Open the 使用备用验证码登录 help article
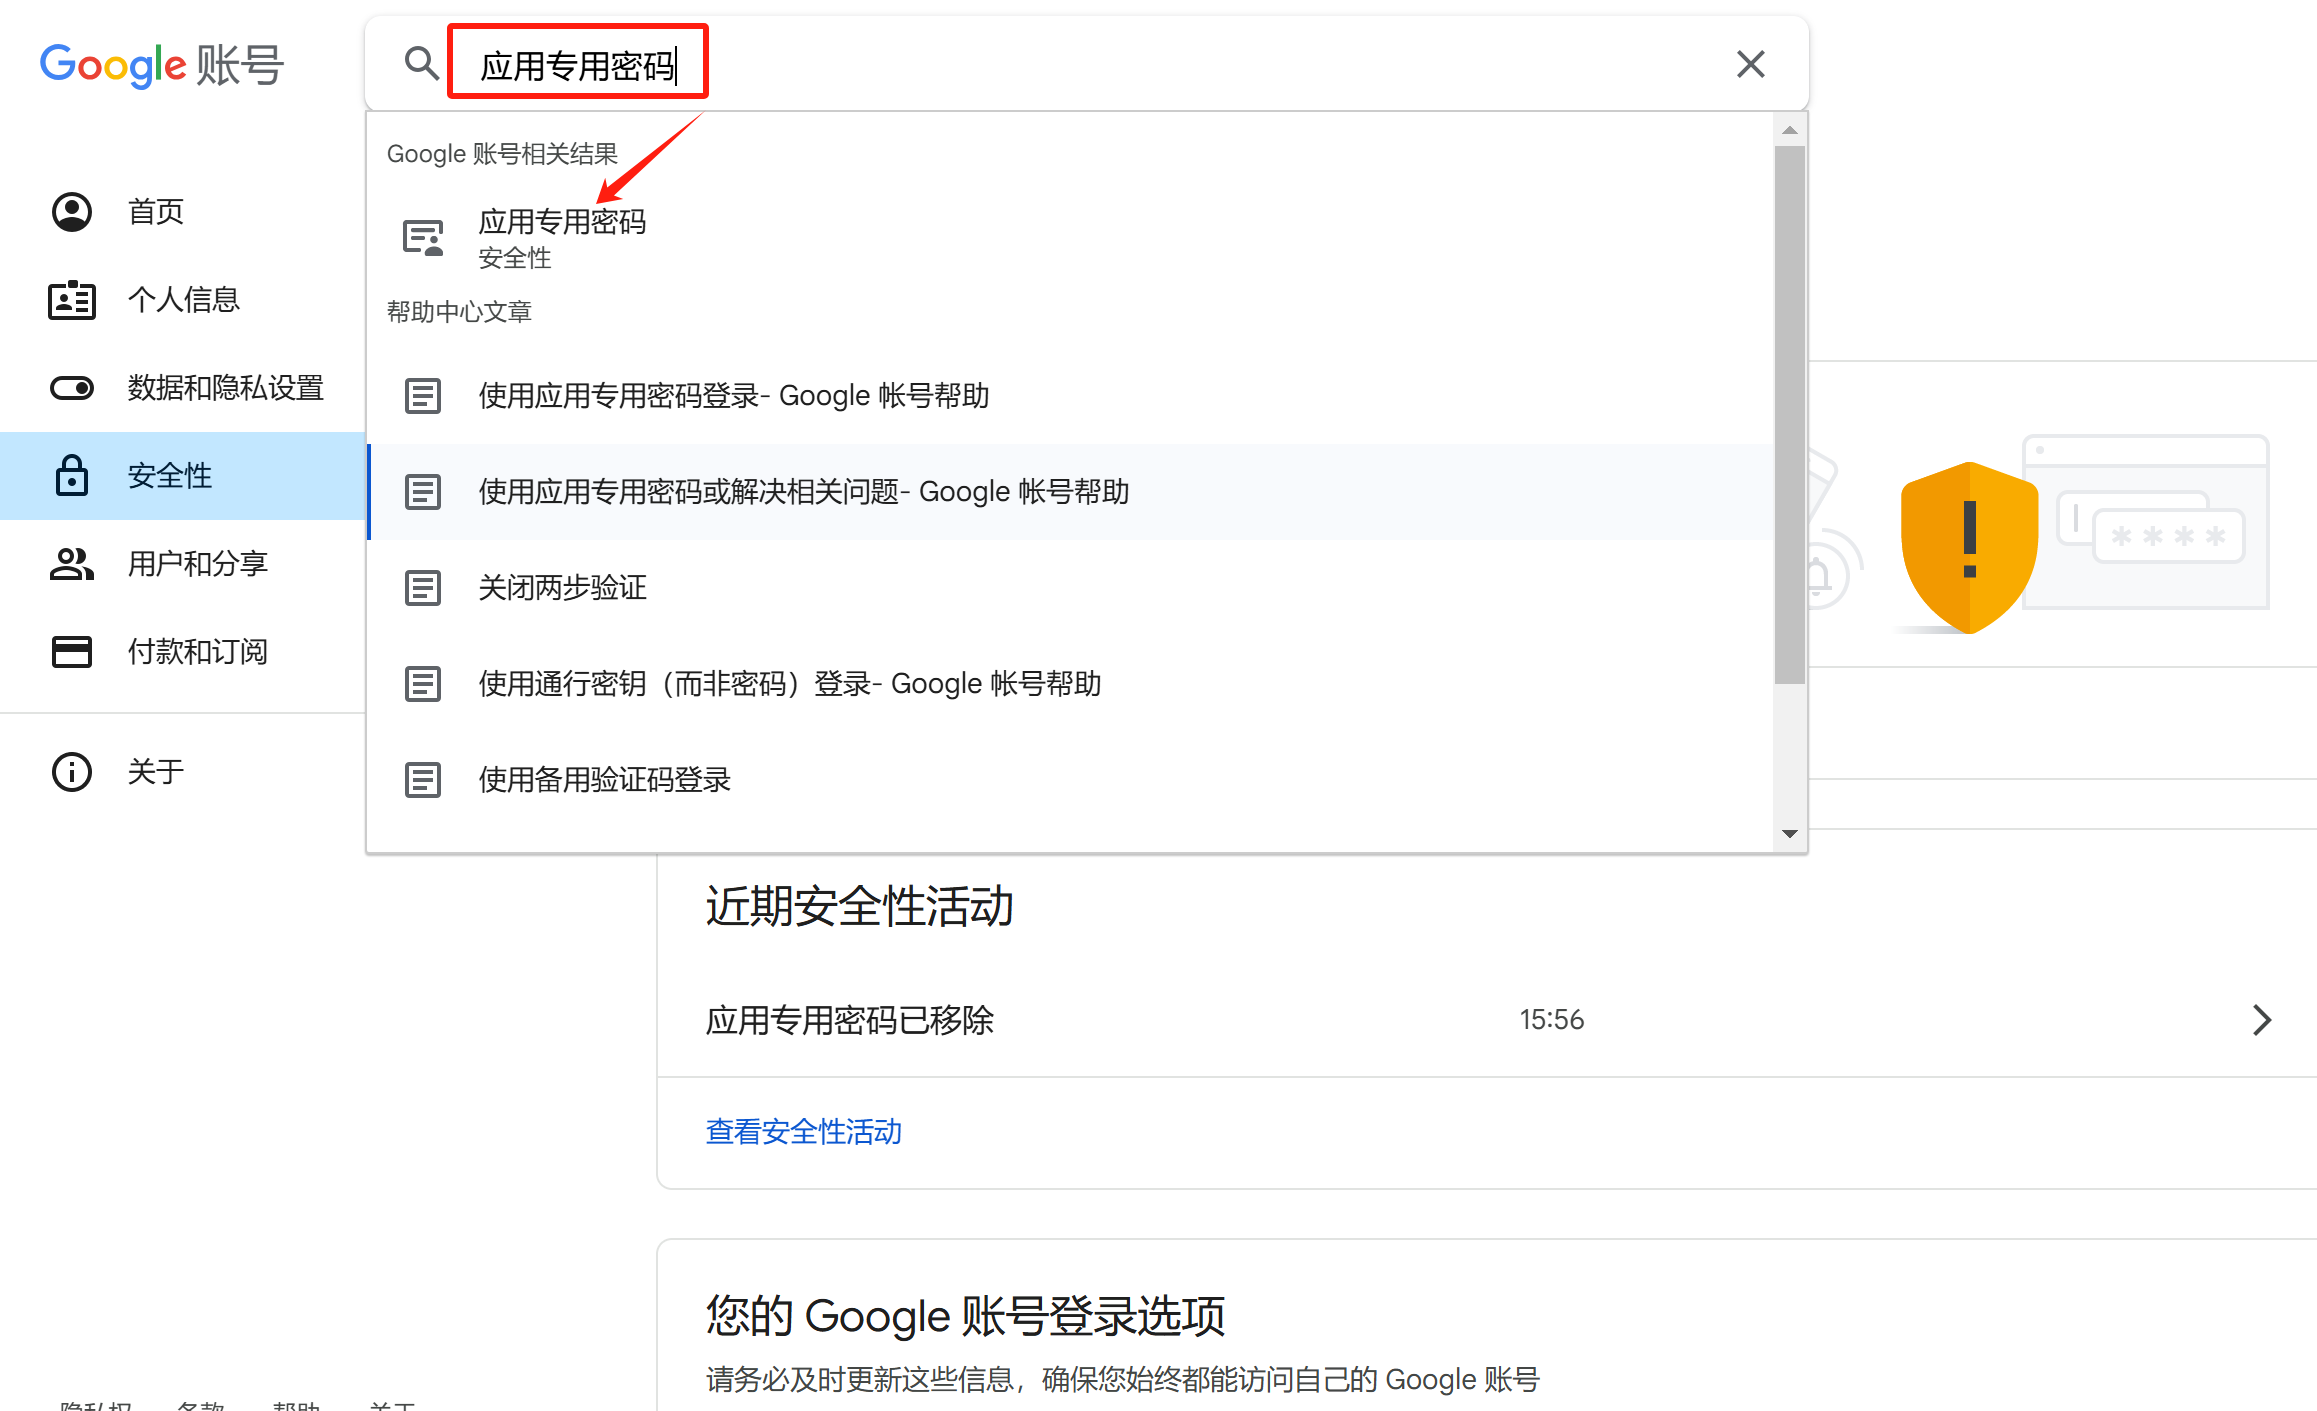This screenshot has width=2317, height=1411. tap(1070, 780)
